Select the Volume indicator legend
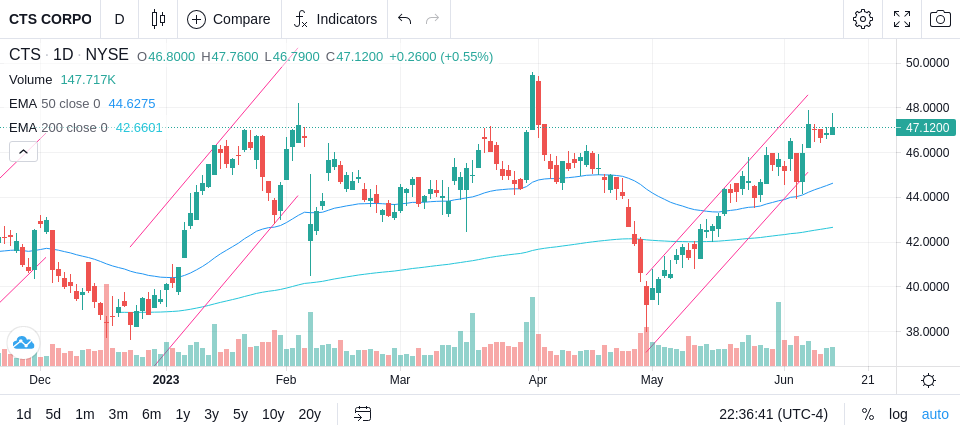 pos(31,80)
